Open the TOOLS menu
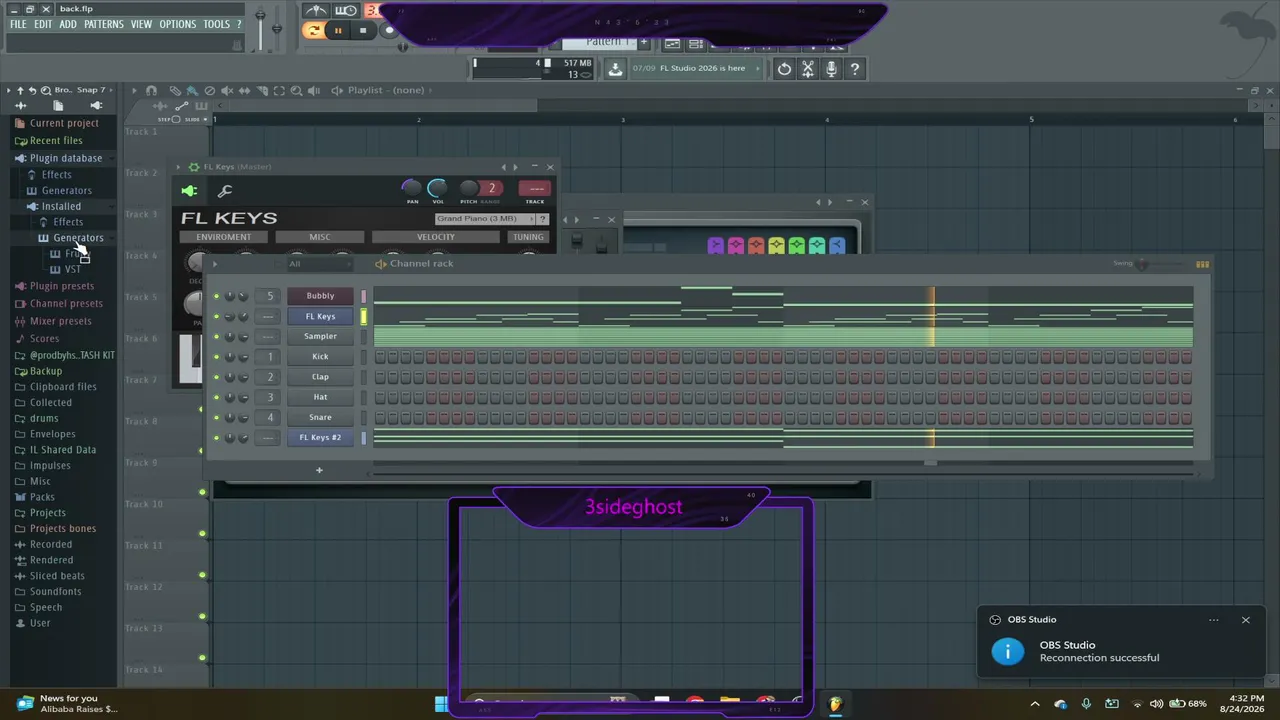This screenshot has width=1280, height=720. pos(216,24)
